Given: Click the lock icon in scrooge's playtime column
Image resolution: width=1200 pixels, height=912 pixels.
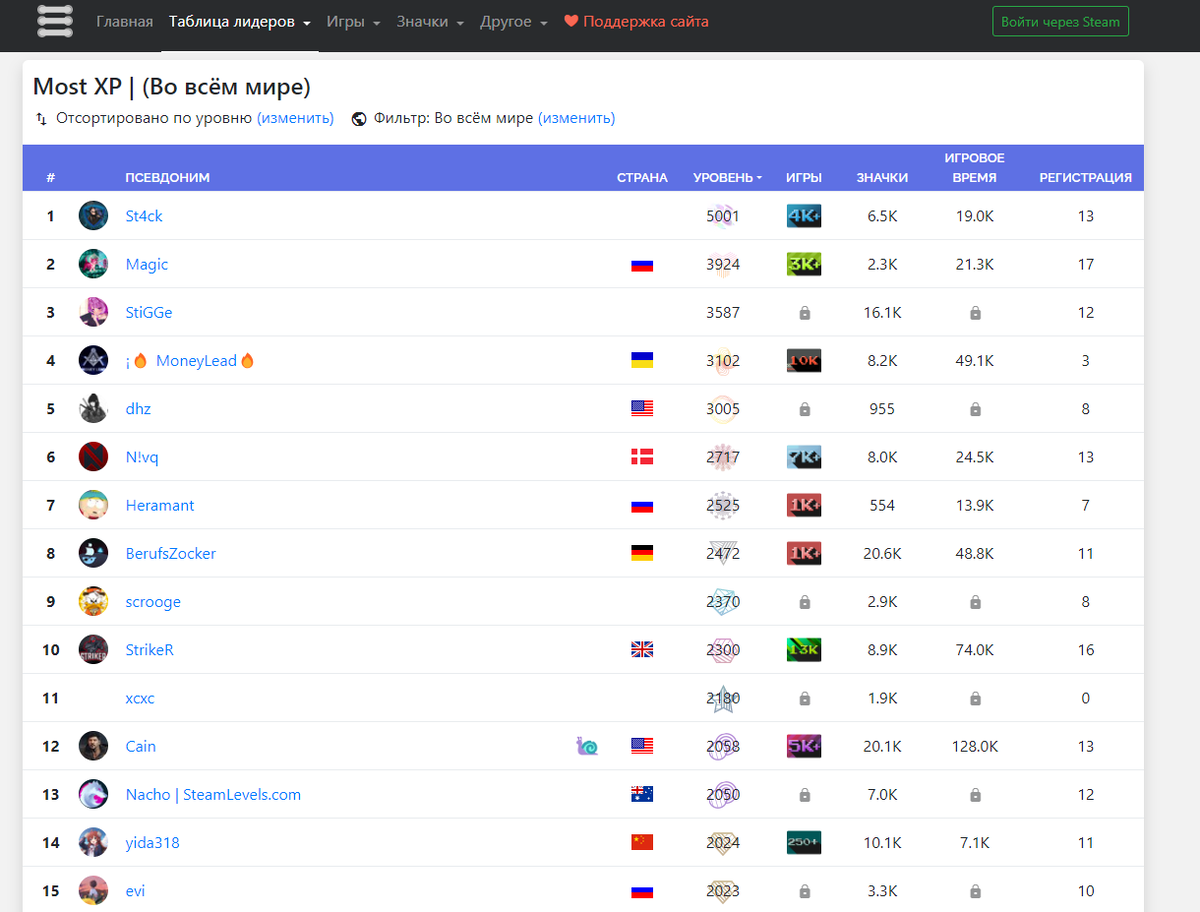Looking at the screenshot, I should pos(974,601).
